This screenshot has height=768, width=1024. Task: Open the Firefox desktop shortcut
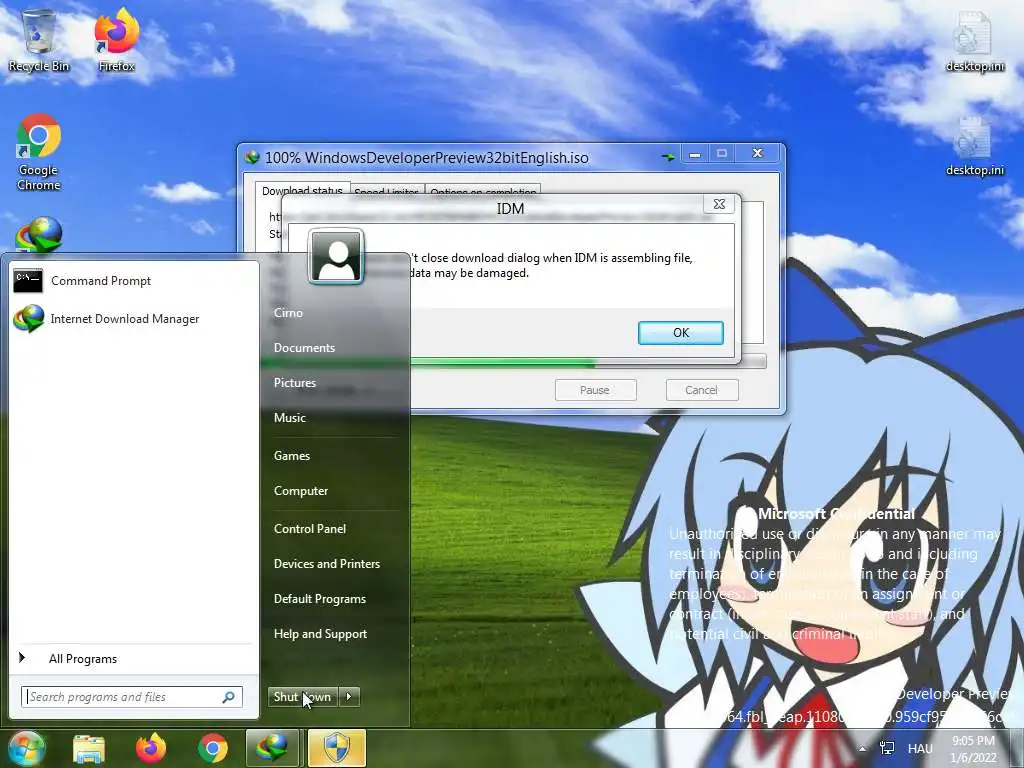pyautogui.click(x=116, y=40)
